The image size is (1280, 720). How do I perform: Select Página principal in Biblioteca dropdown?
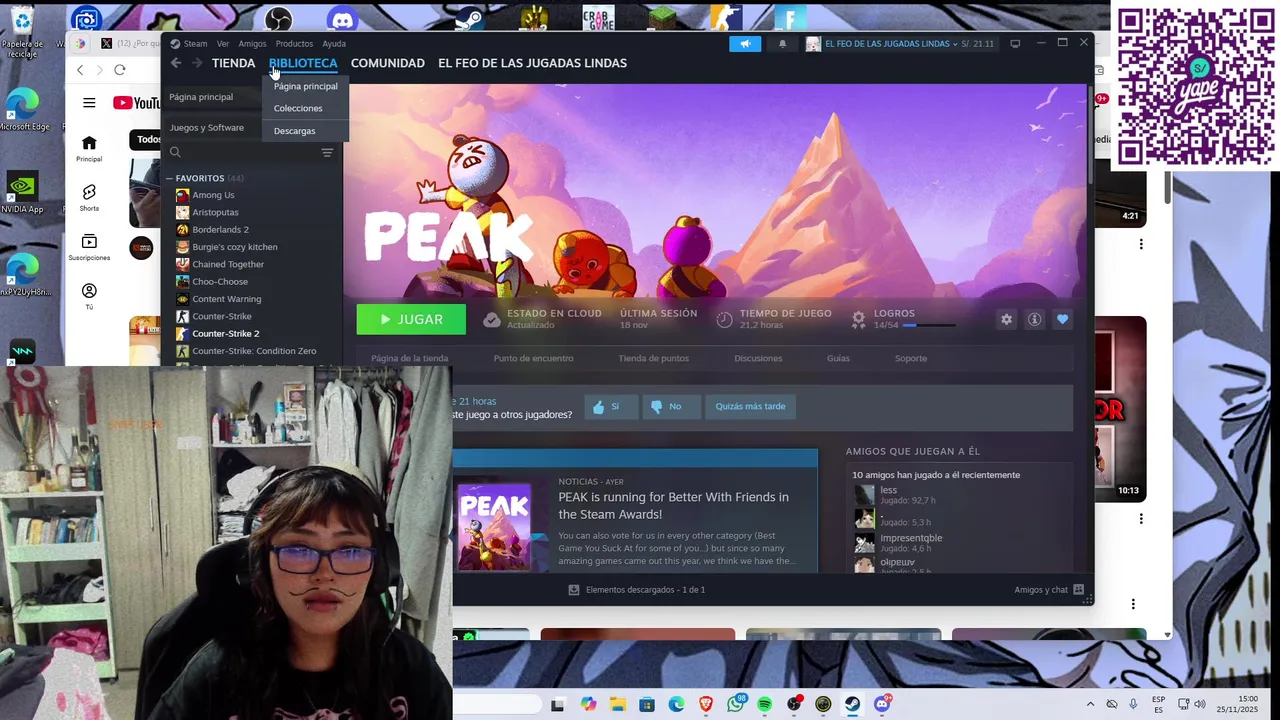305,86
